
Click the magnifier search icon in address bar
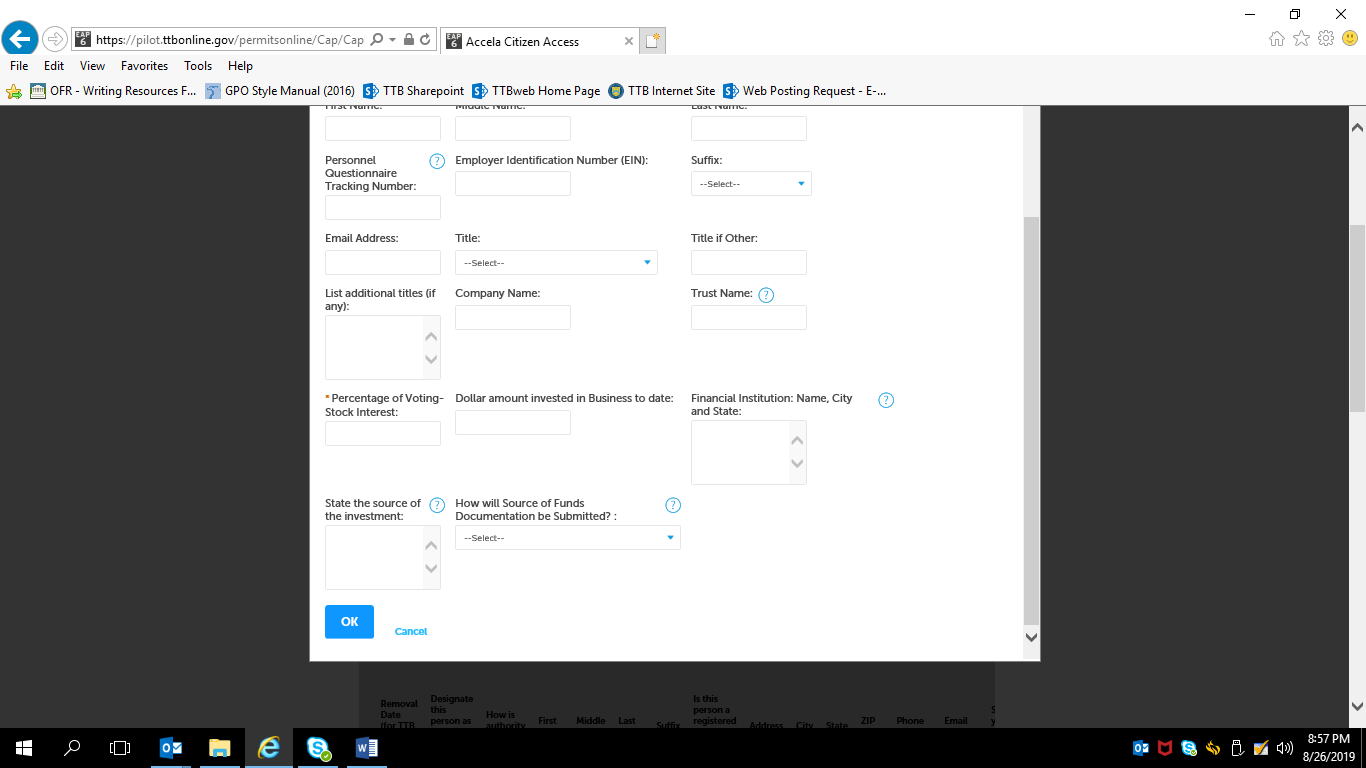point(376,40)
